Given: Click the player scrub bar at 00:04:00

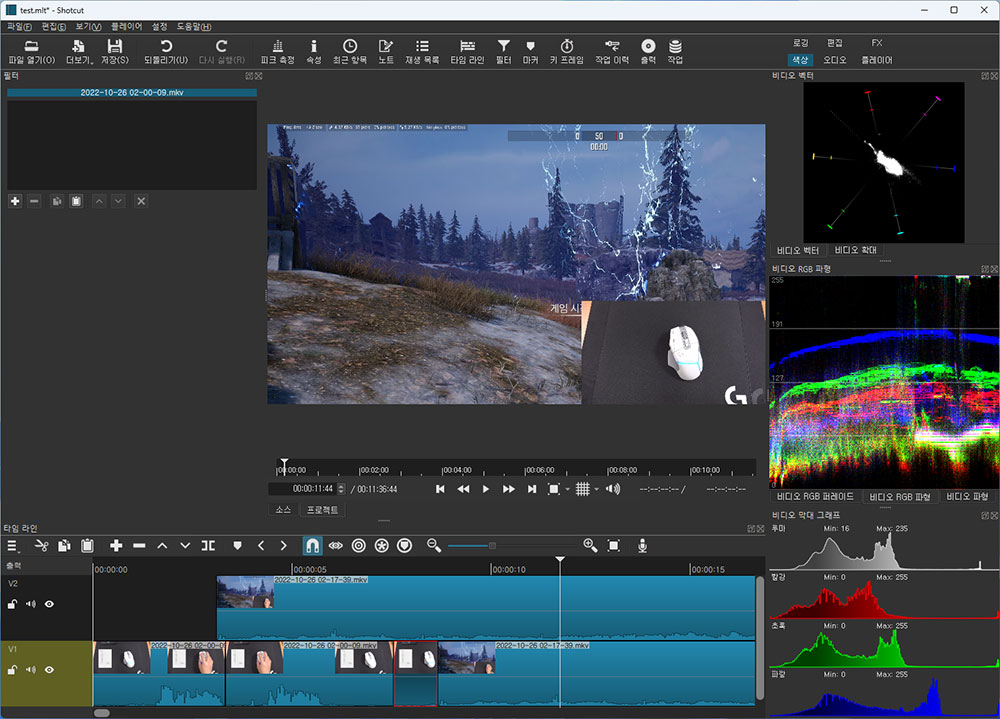Looking at the screenshot, I should (443, 470).
